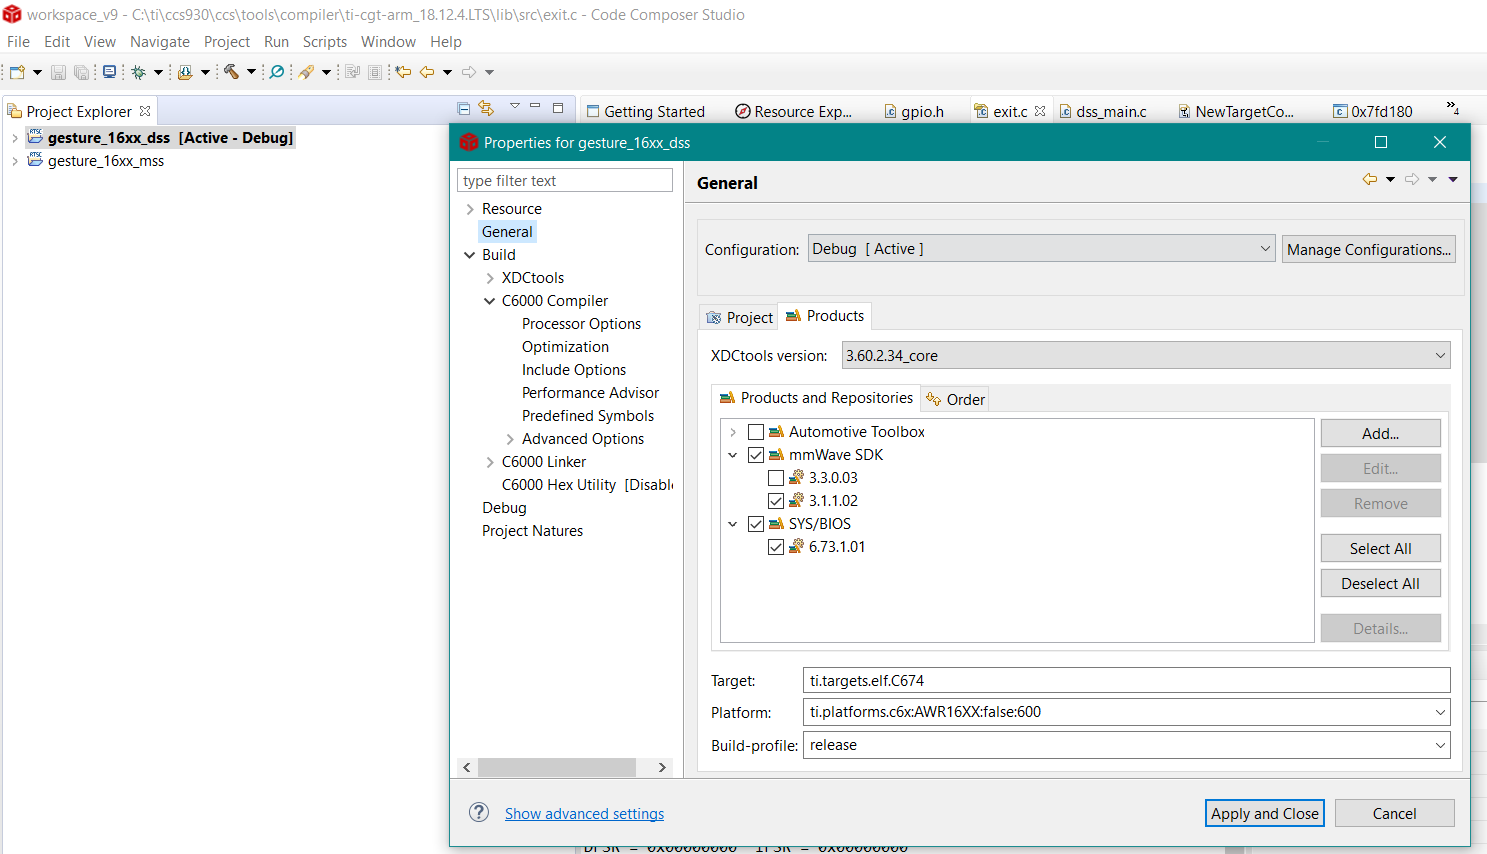Click Manage Configurations button

[1368, 249]
